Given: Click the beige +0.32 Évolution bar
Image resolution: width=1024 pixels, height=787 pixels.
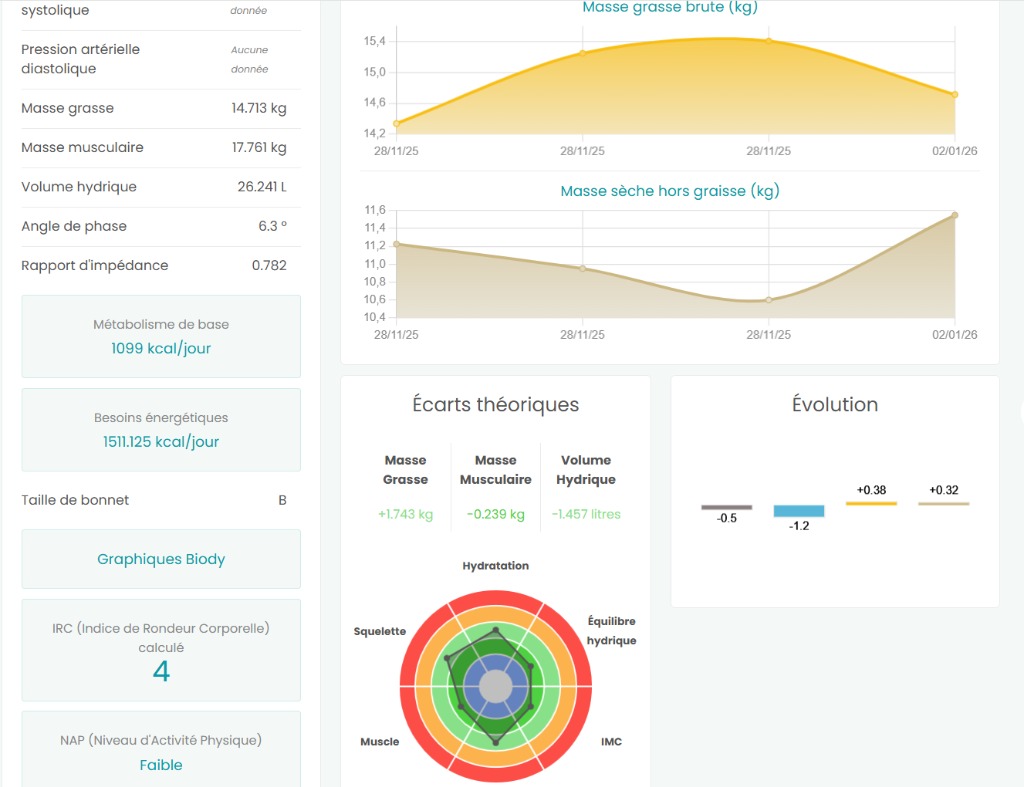Looking at the screenshot, I should point(943,503).
